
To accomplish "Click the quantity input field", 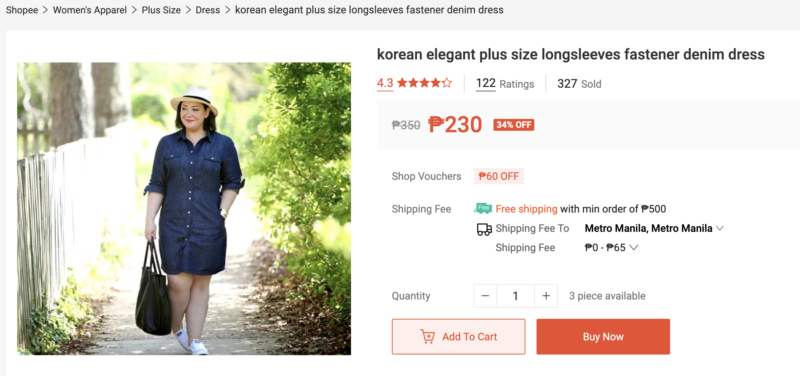I will tap(515, 296).
